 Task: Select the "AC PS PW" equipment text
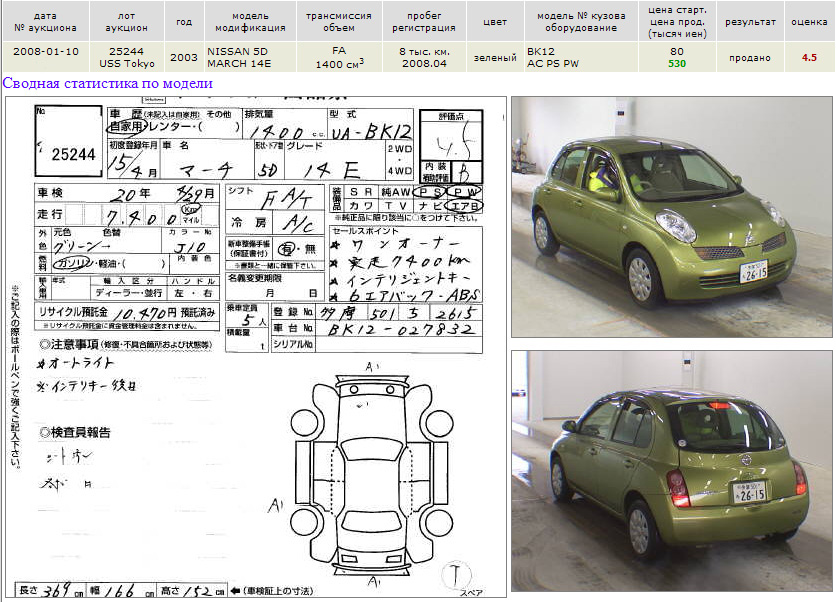tap(553, 63)
